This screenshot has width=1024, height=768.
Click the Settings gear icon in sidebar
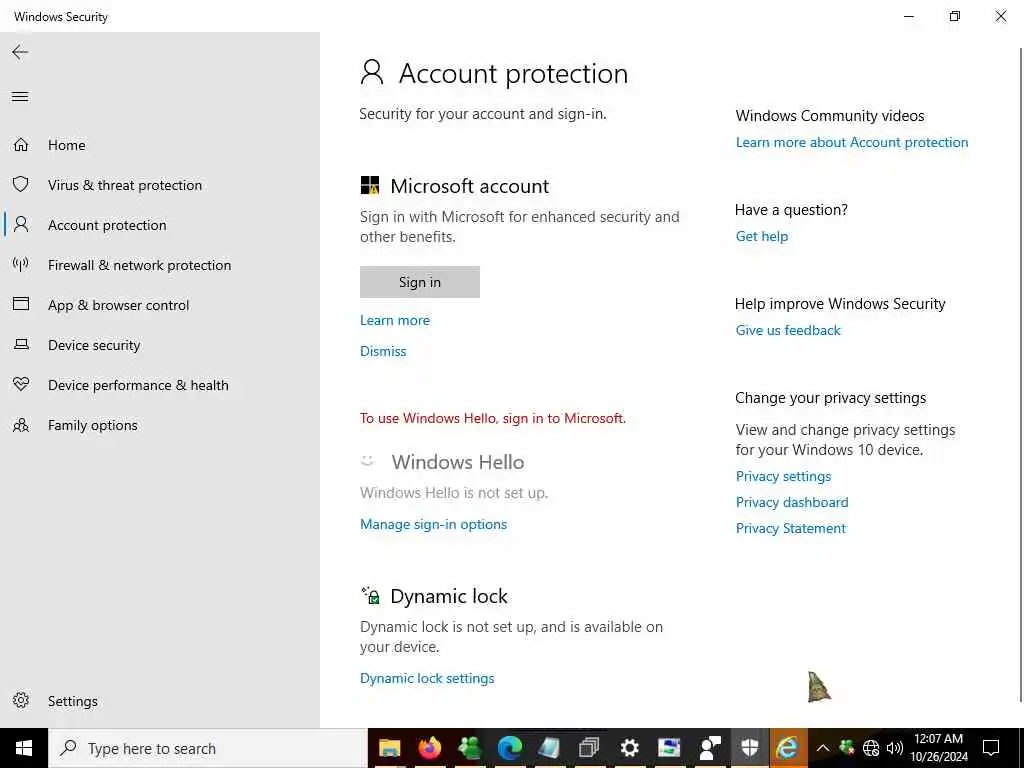click(21, 700)
